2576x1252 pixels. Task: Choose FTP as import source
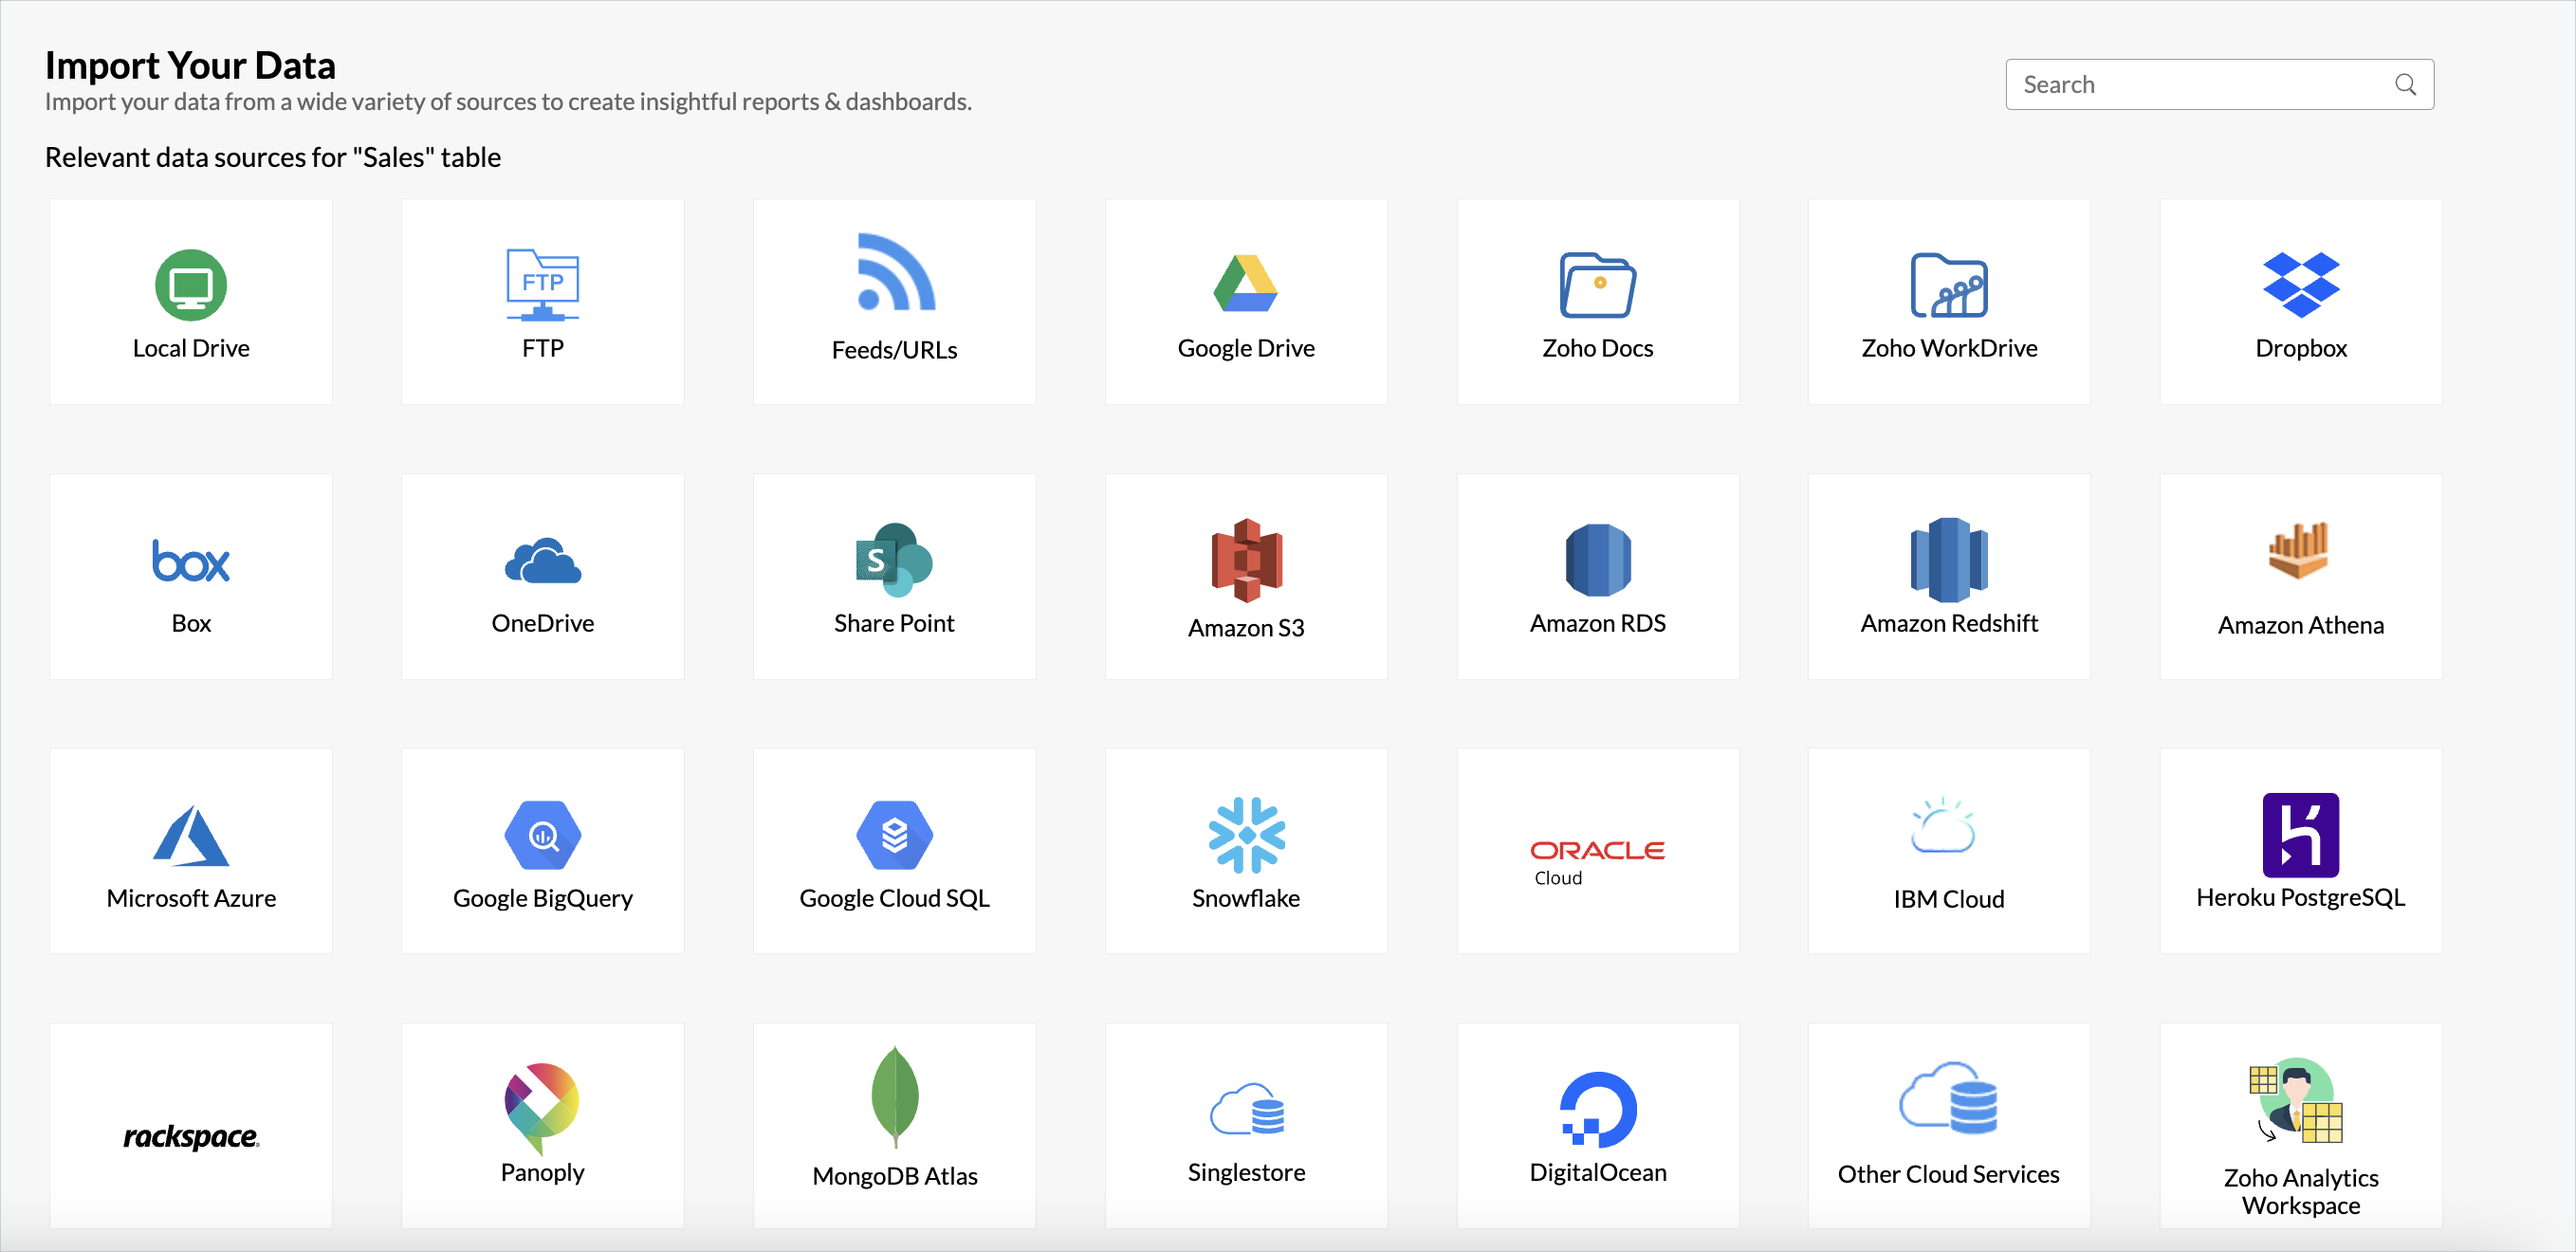coord(542,301)
